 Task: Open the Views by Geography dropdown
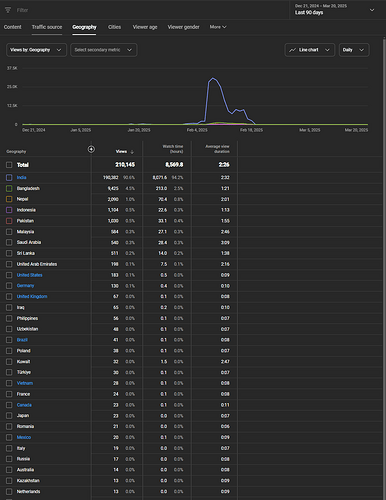[36, 50]
